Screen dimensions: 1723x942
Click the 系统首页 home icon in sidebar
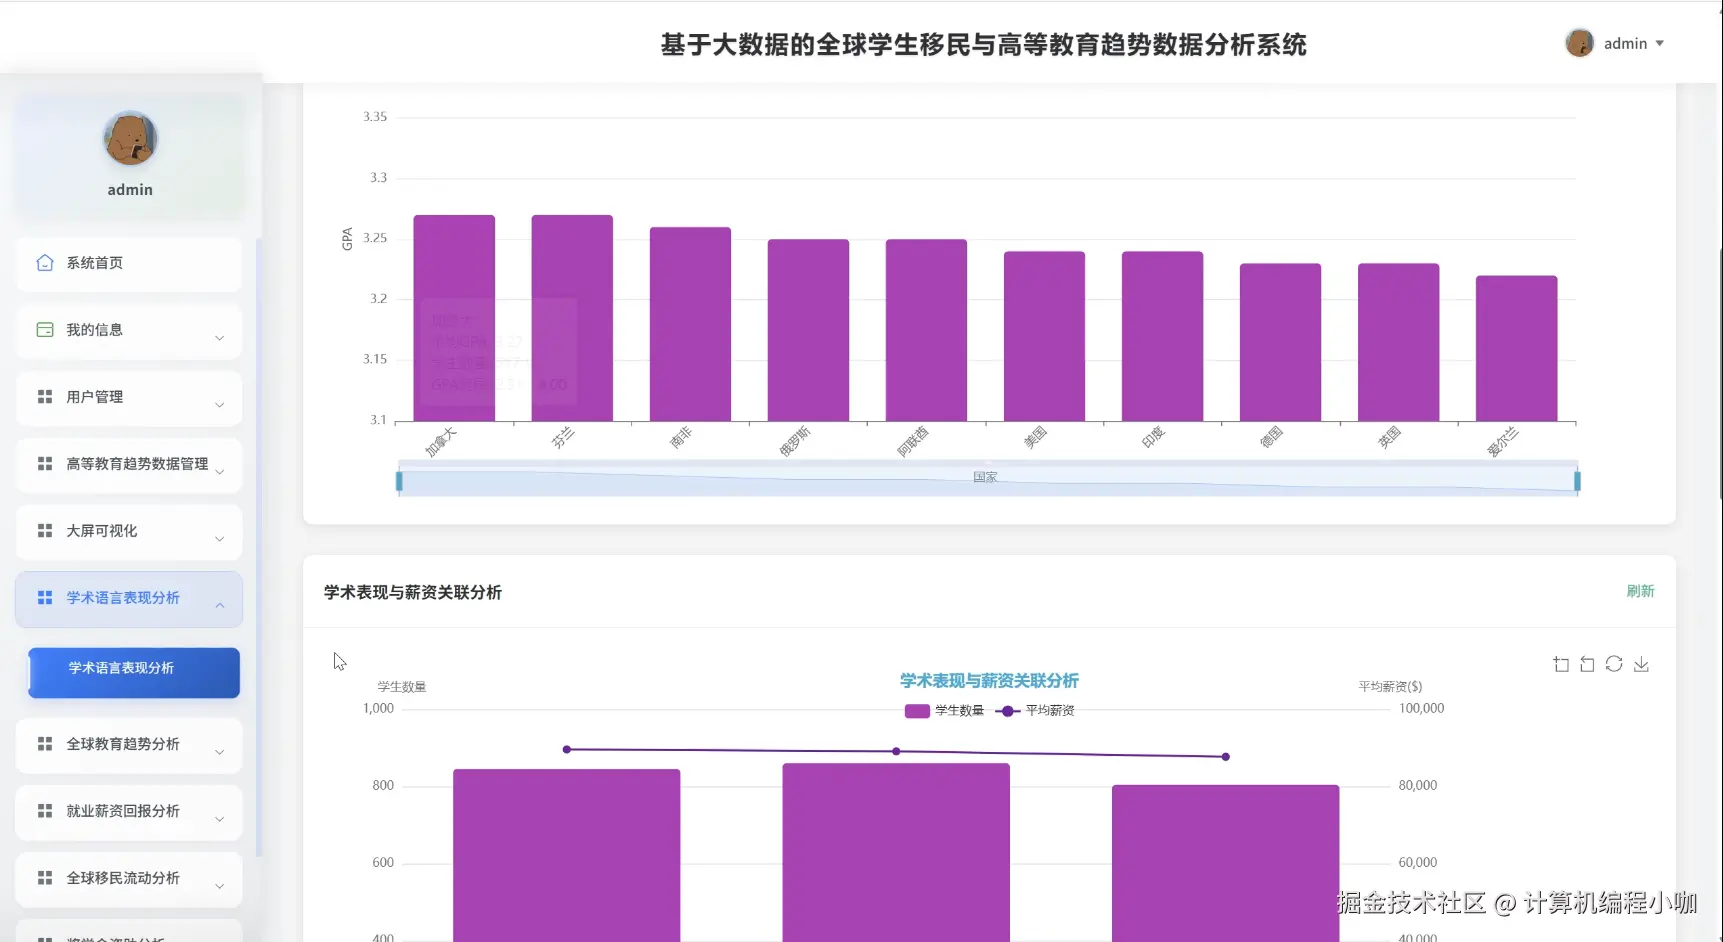44,262
